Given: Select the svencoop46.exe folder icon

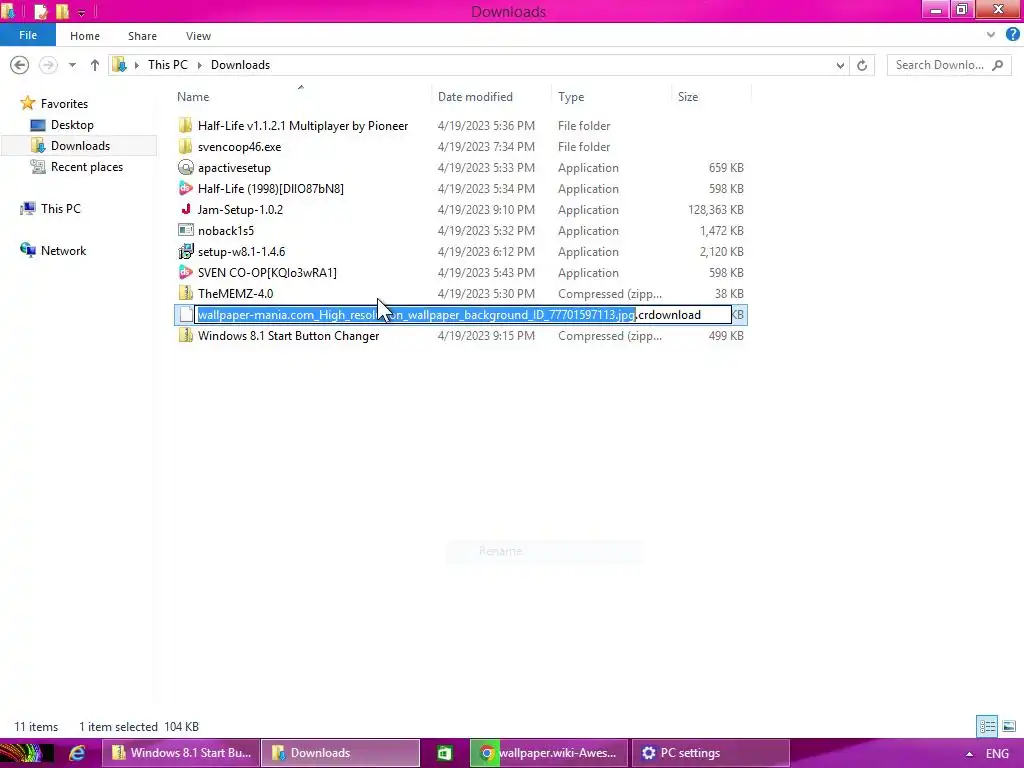Looking at the screenshot, I should point(185,146).
